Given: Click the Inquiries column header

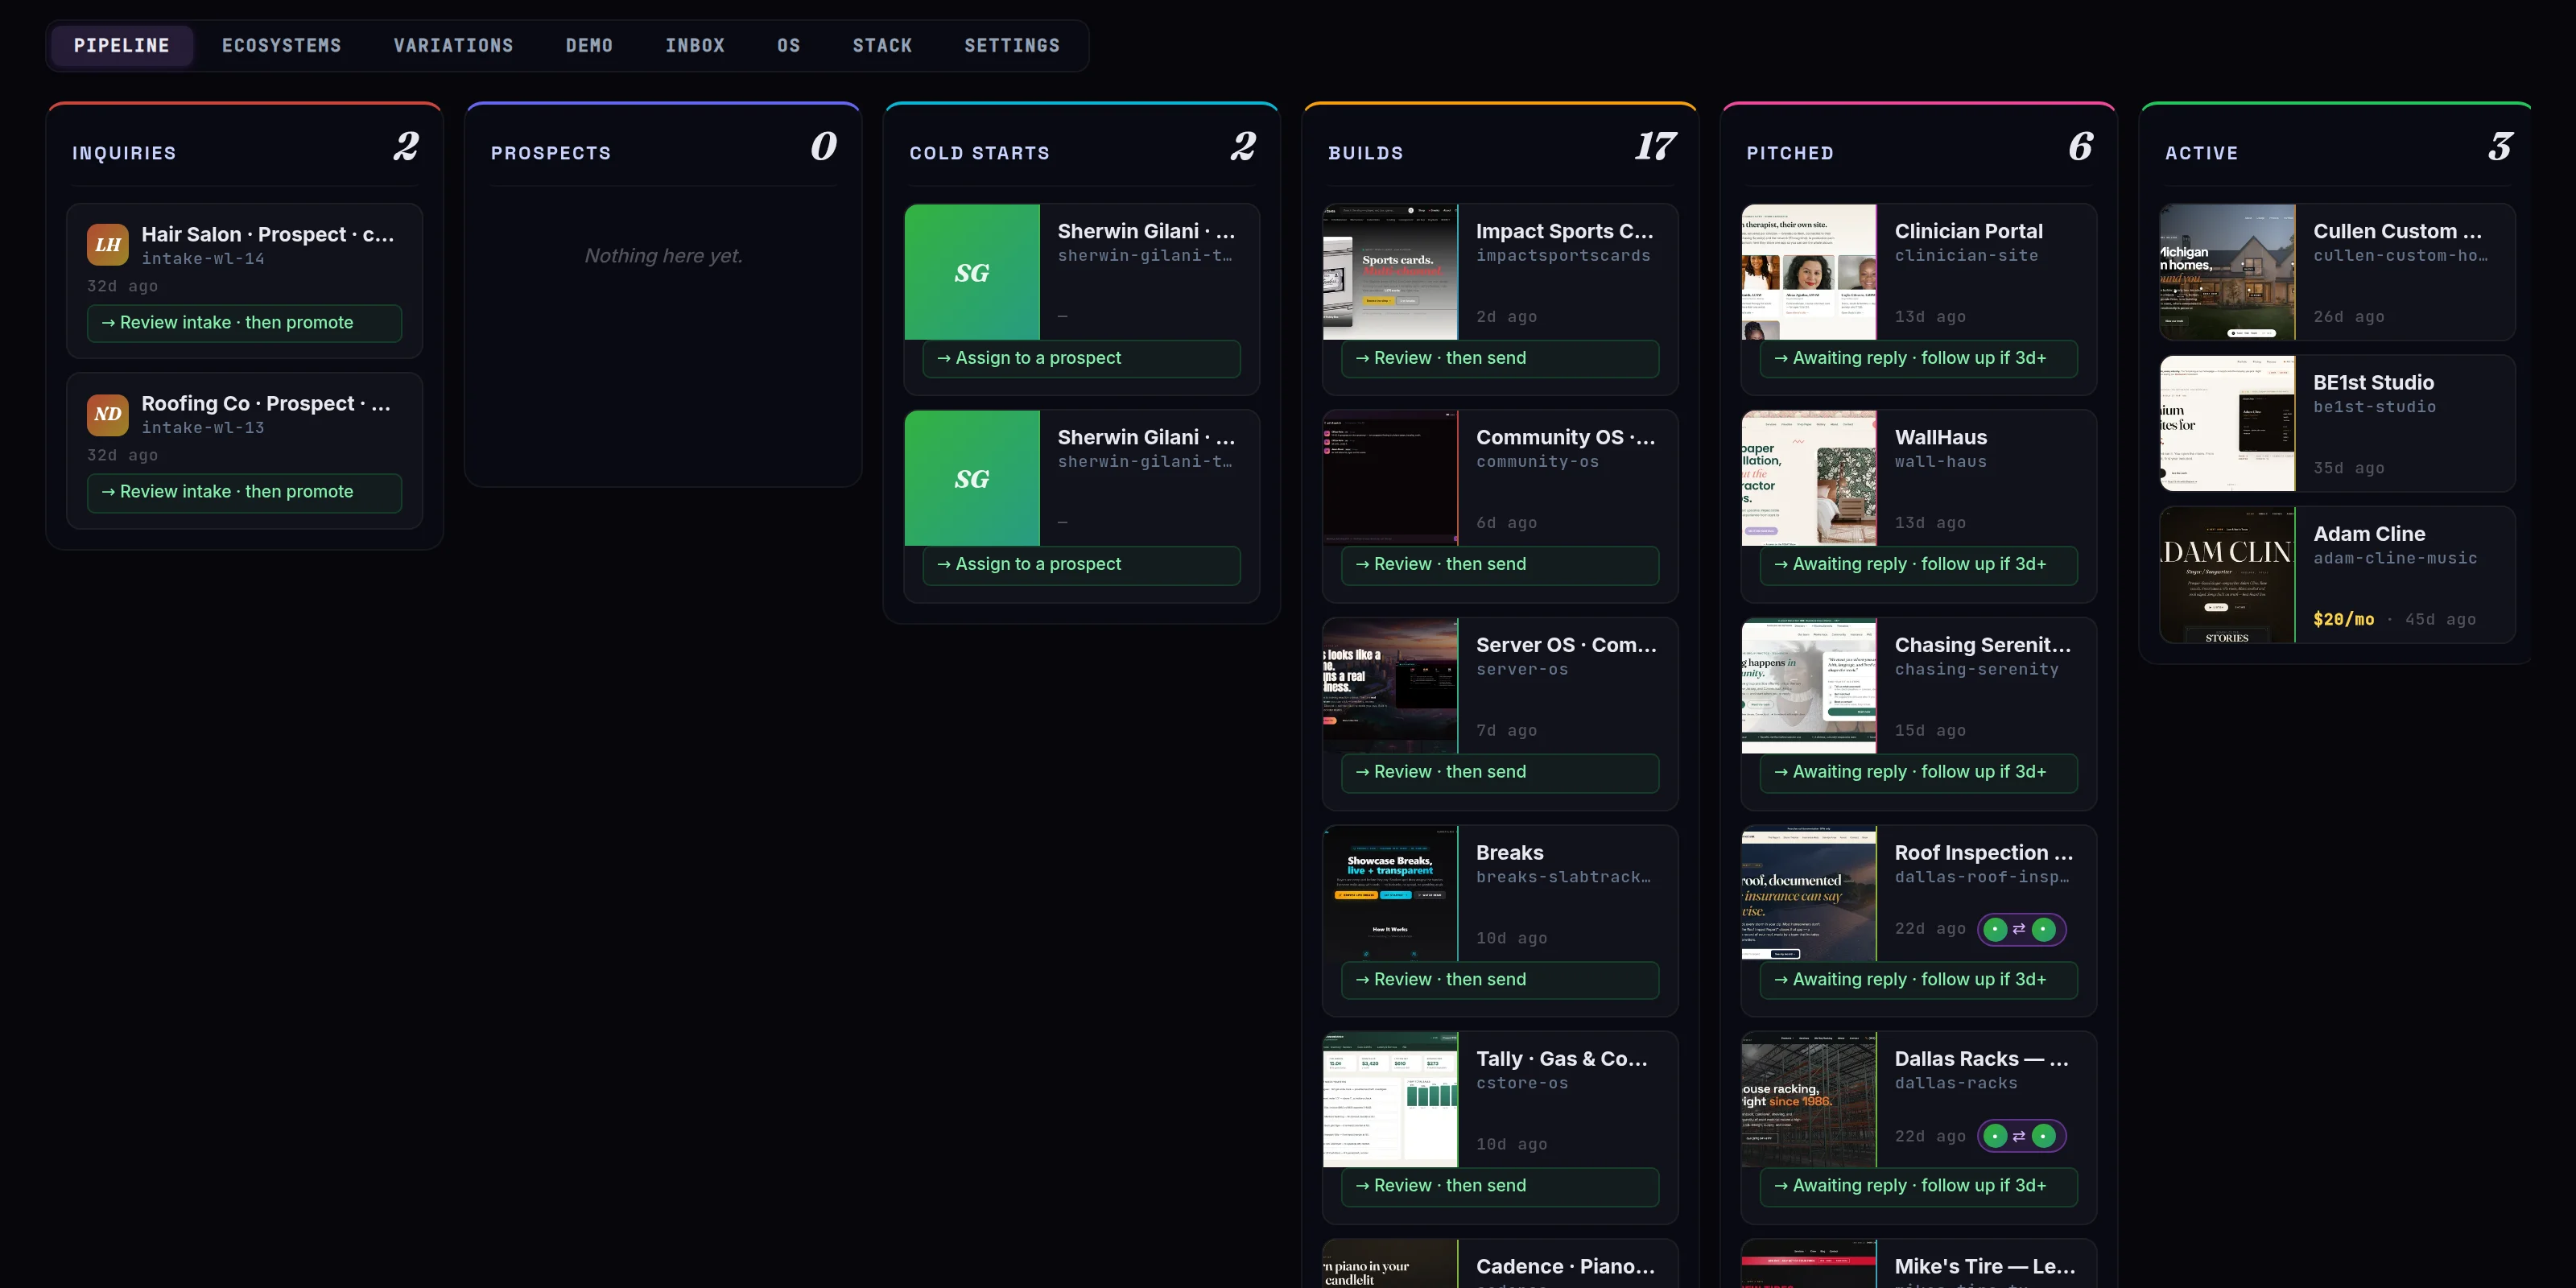Looking at the screenshot, I should [x=124, y=153].
